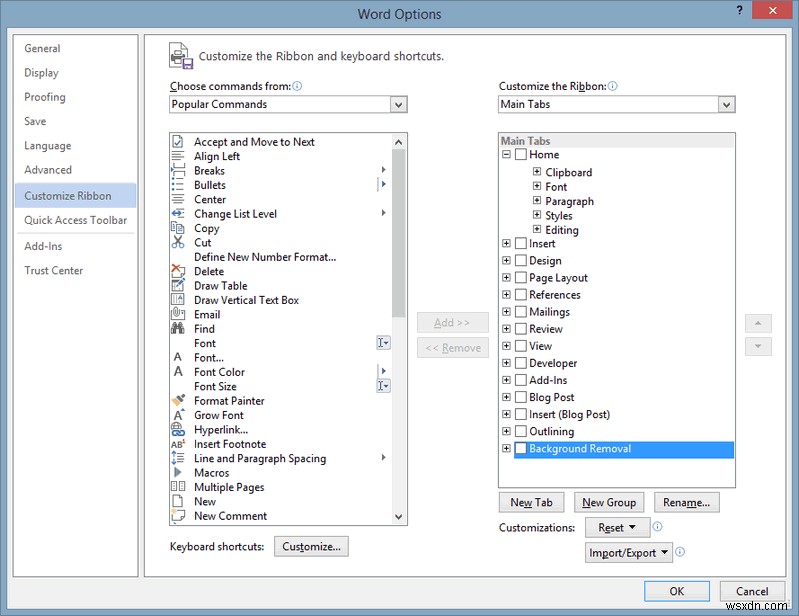This screenshot has height=616, width=799.
Task: Click the Find binoculars icon
Action: click(178, 329)
